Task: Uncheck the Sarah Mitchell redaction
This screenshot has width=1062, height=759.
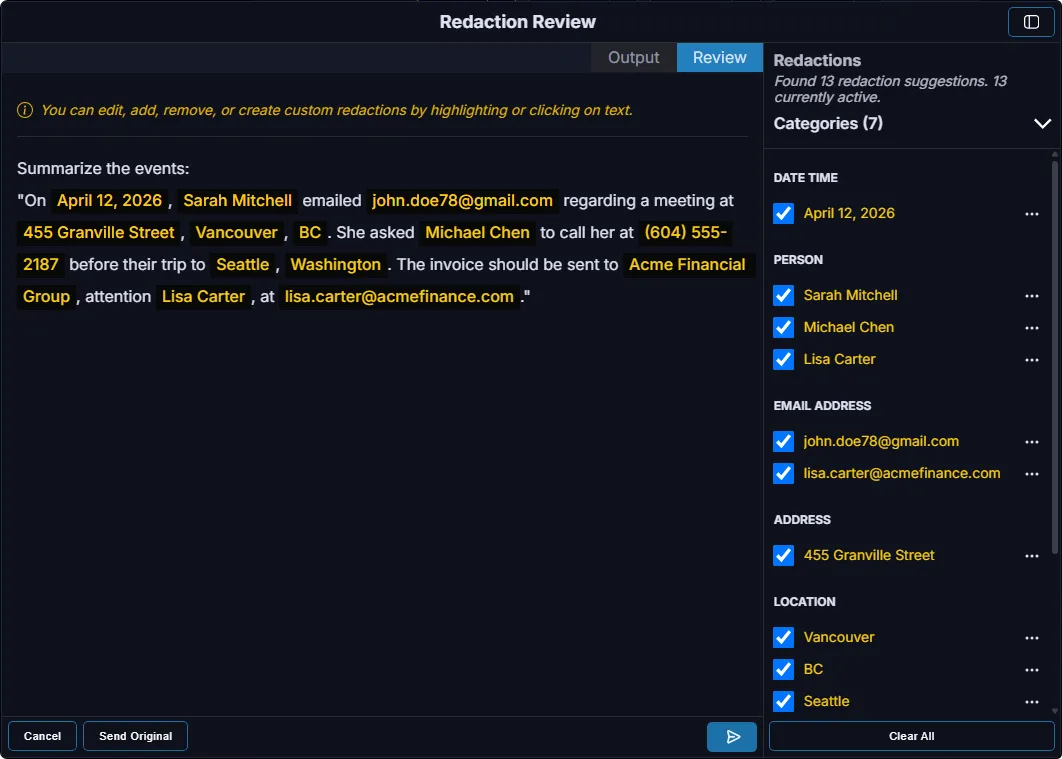Action: tap(784, 295)
